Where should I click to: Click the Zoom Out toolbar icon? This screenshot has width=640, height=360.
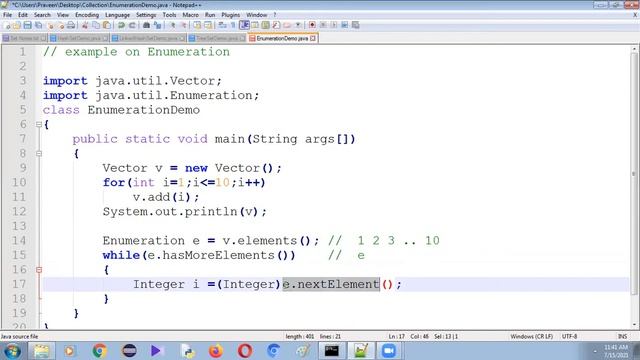[184, 25]
